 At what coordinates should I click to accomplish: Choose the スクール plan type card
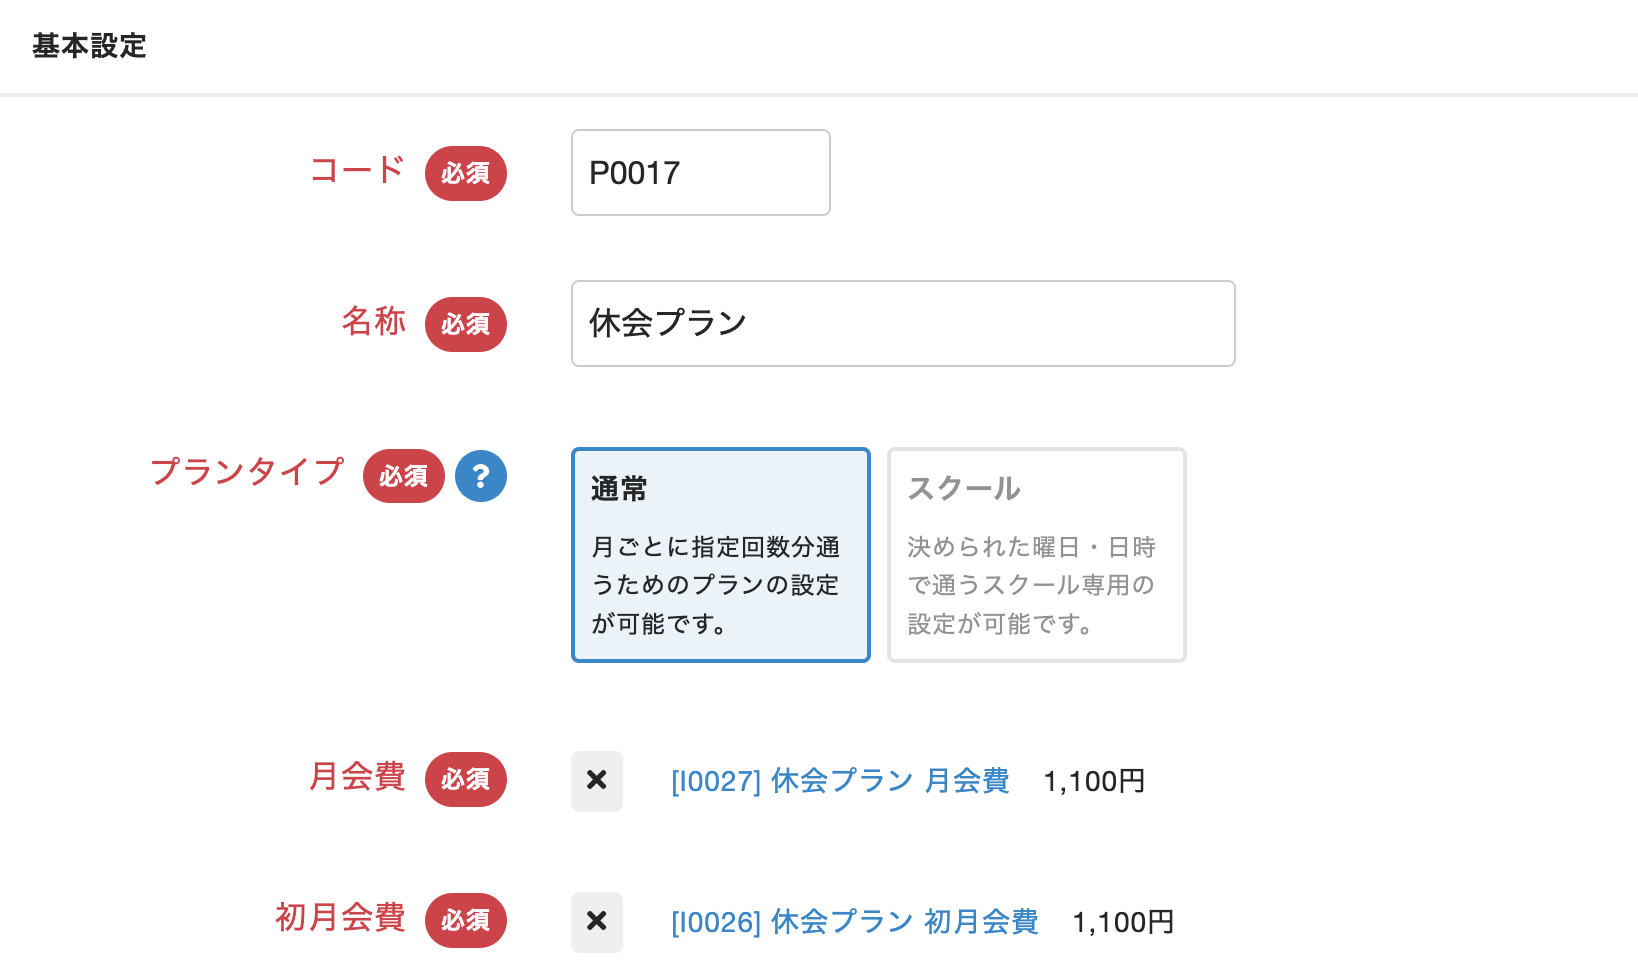click(x=1036, y=555)
